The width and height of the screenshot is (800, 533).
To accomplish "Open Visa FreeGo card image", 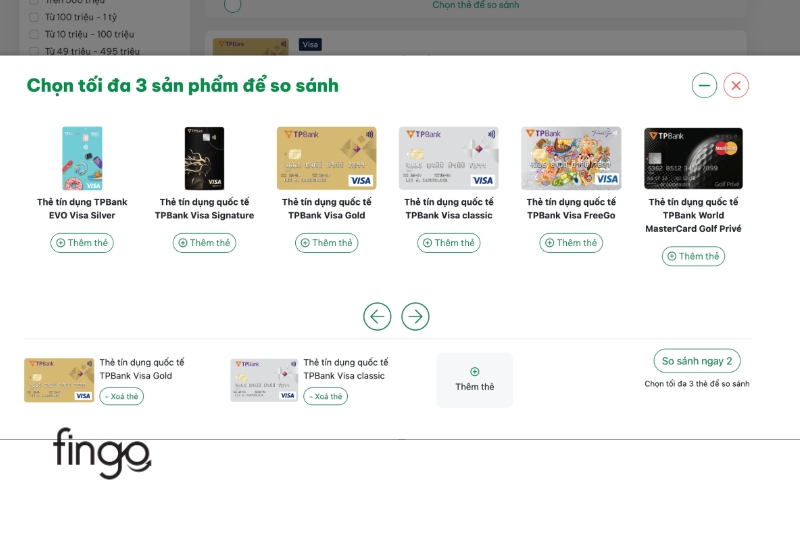I will point(571,158).
